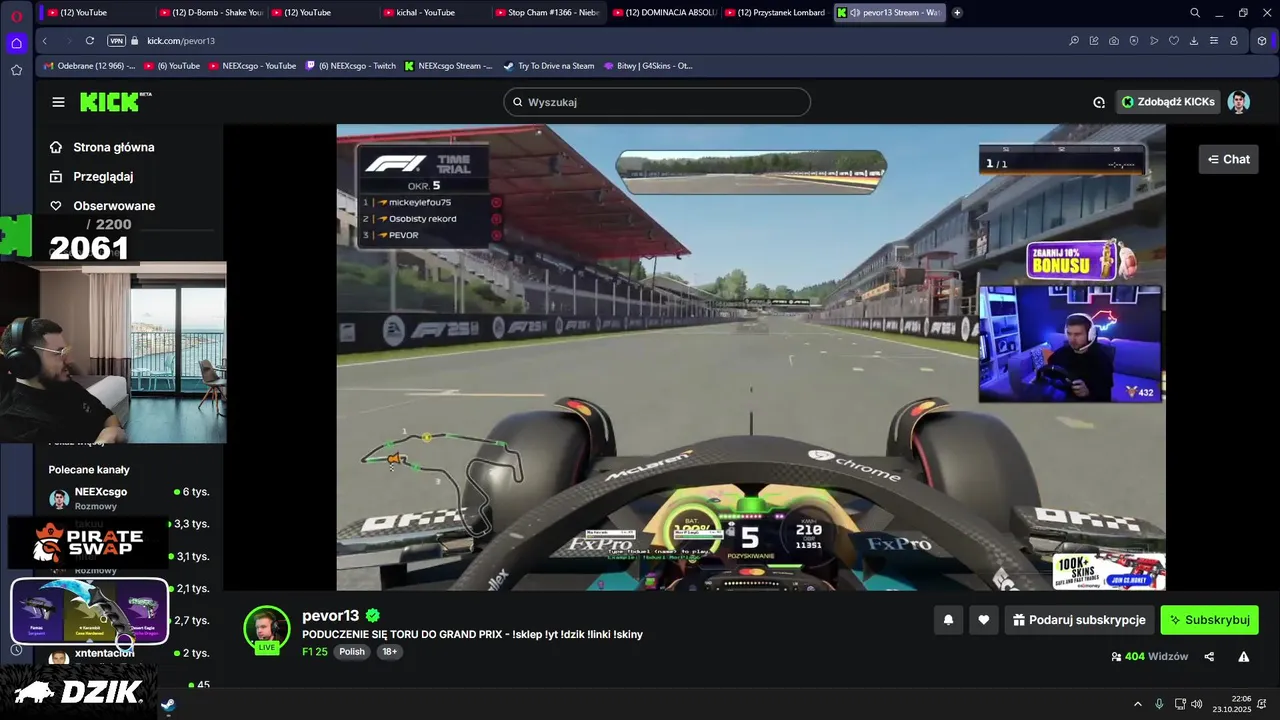Screen dimensions: 1280x720
Task: Open the volume speaker tray icon
Action: [x=1197, y=704]
